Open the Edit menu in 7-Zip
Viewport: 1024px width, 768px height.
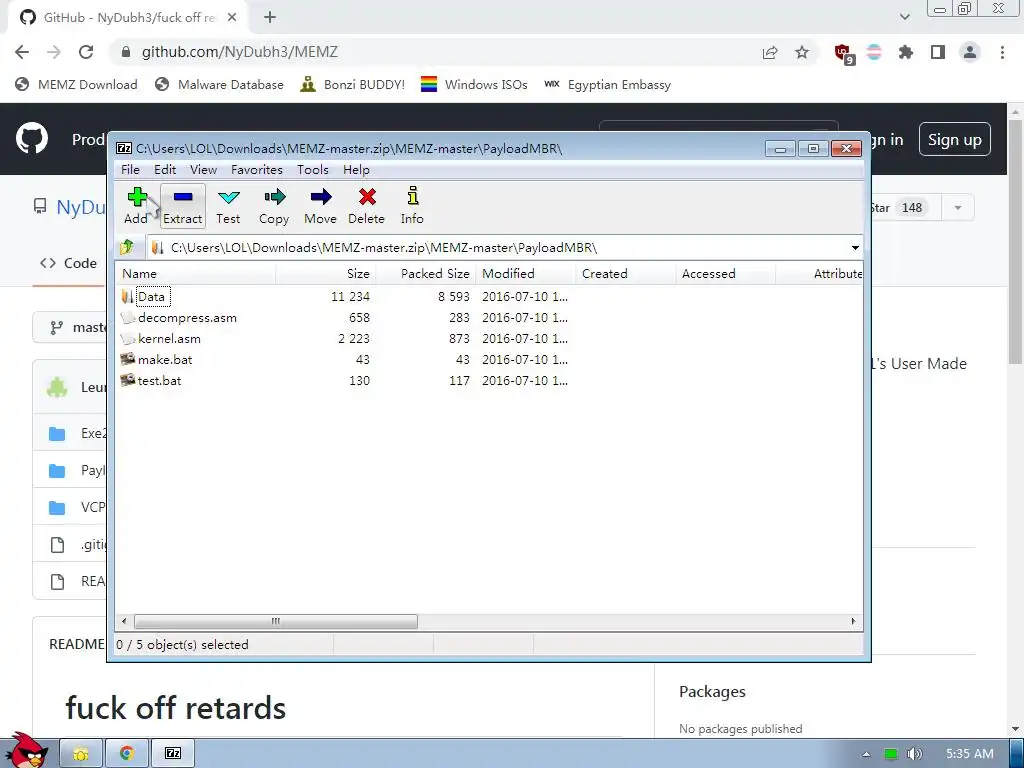(x=165, y=170)
